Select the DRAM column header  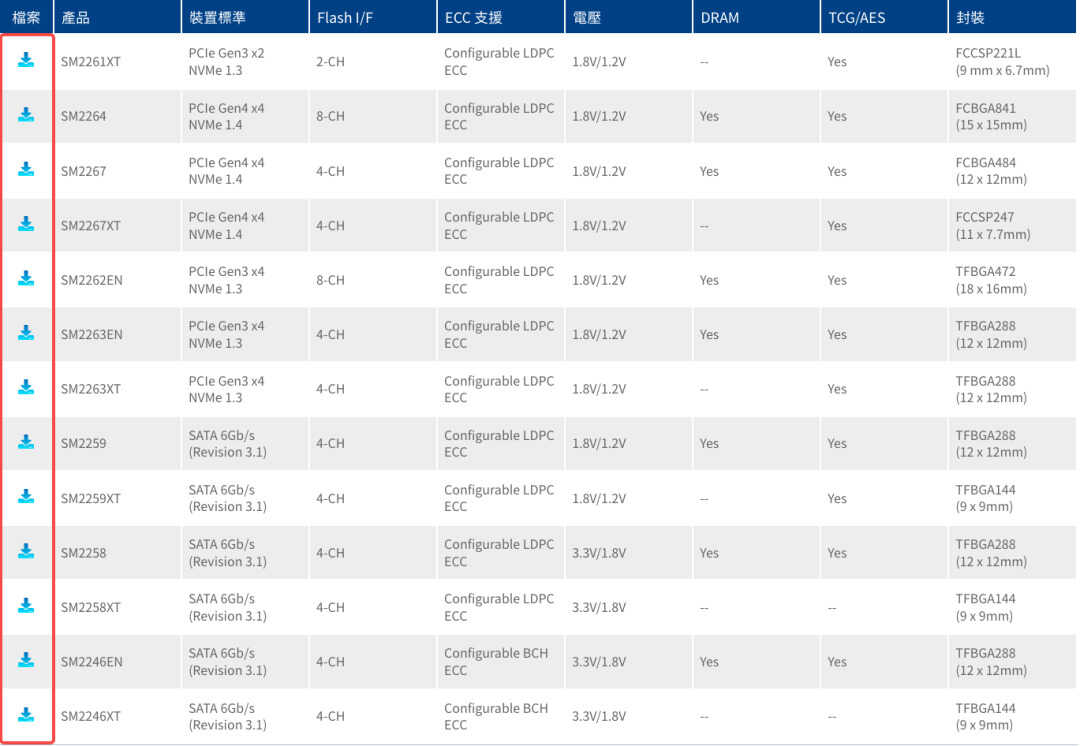[x=720, y=18]
